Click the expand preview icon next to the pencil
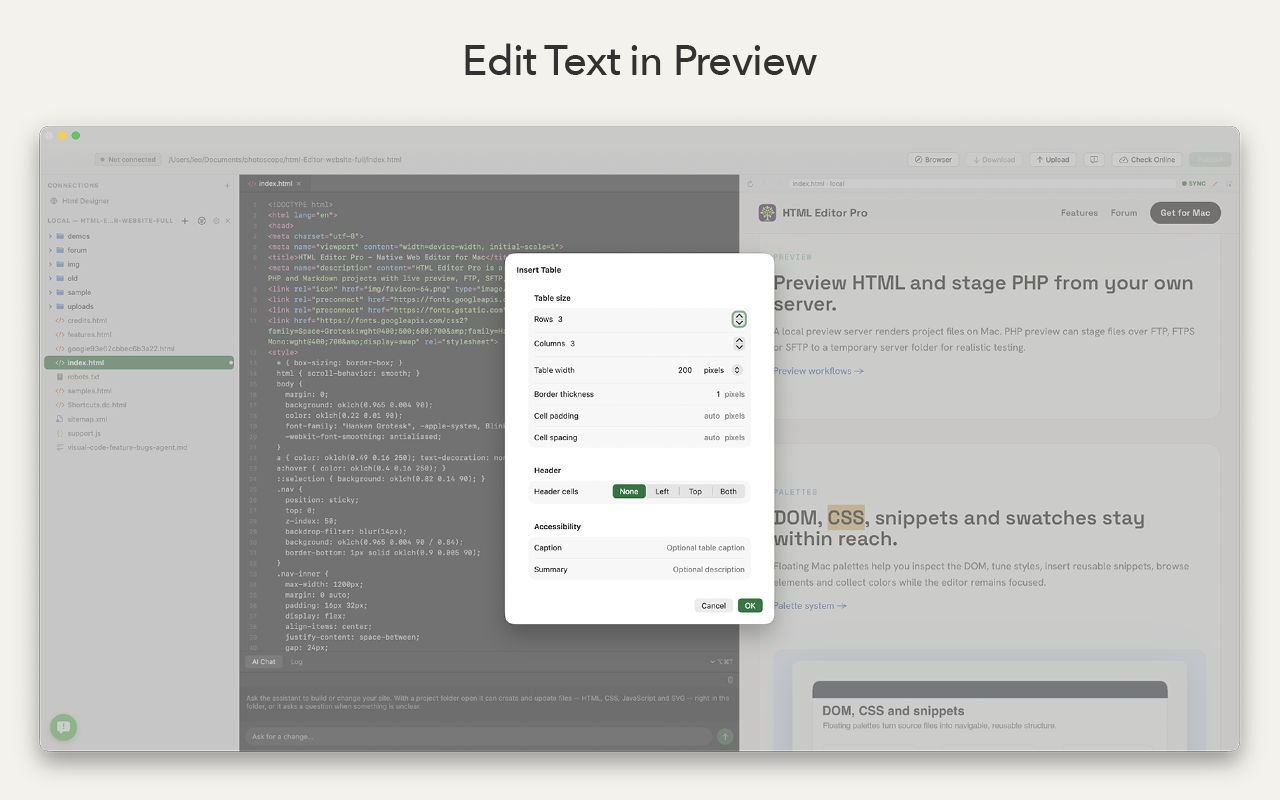 tap(1229, 184)
